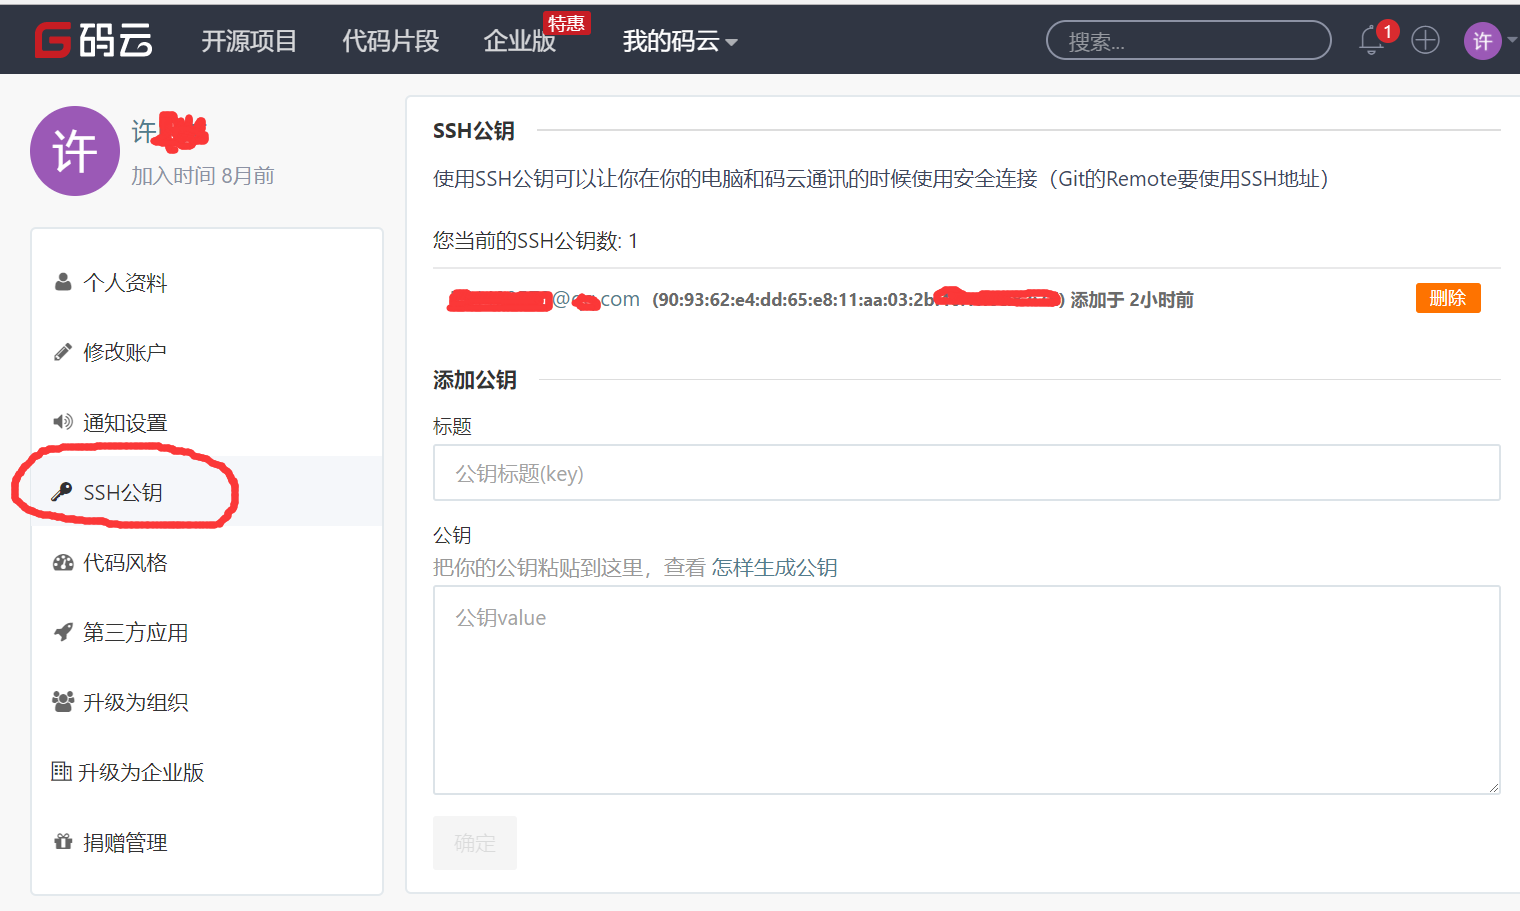Expand the arrow next to user avatar
Screen dimensions: 1520x911
tap(1512, 40)
